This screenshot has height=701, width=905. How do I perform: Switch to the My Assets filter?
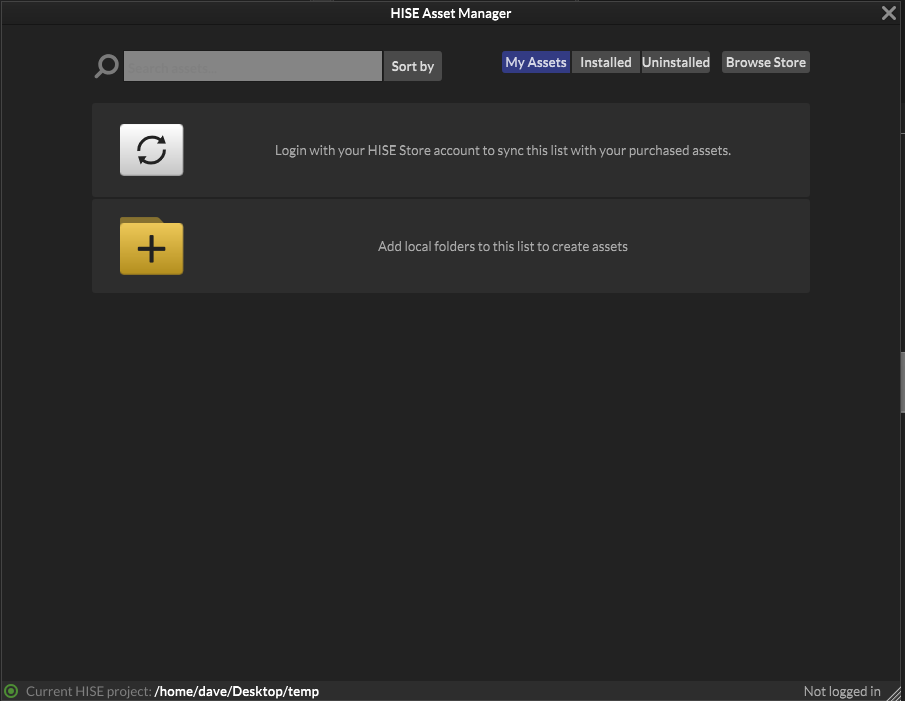(536, 62)
